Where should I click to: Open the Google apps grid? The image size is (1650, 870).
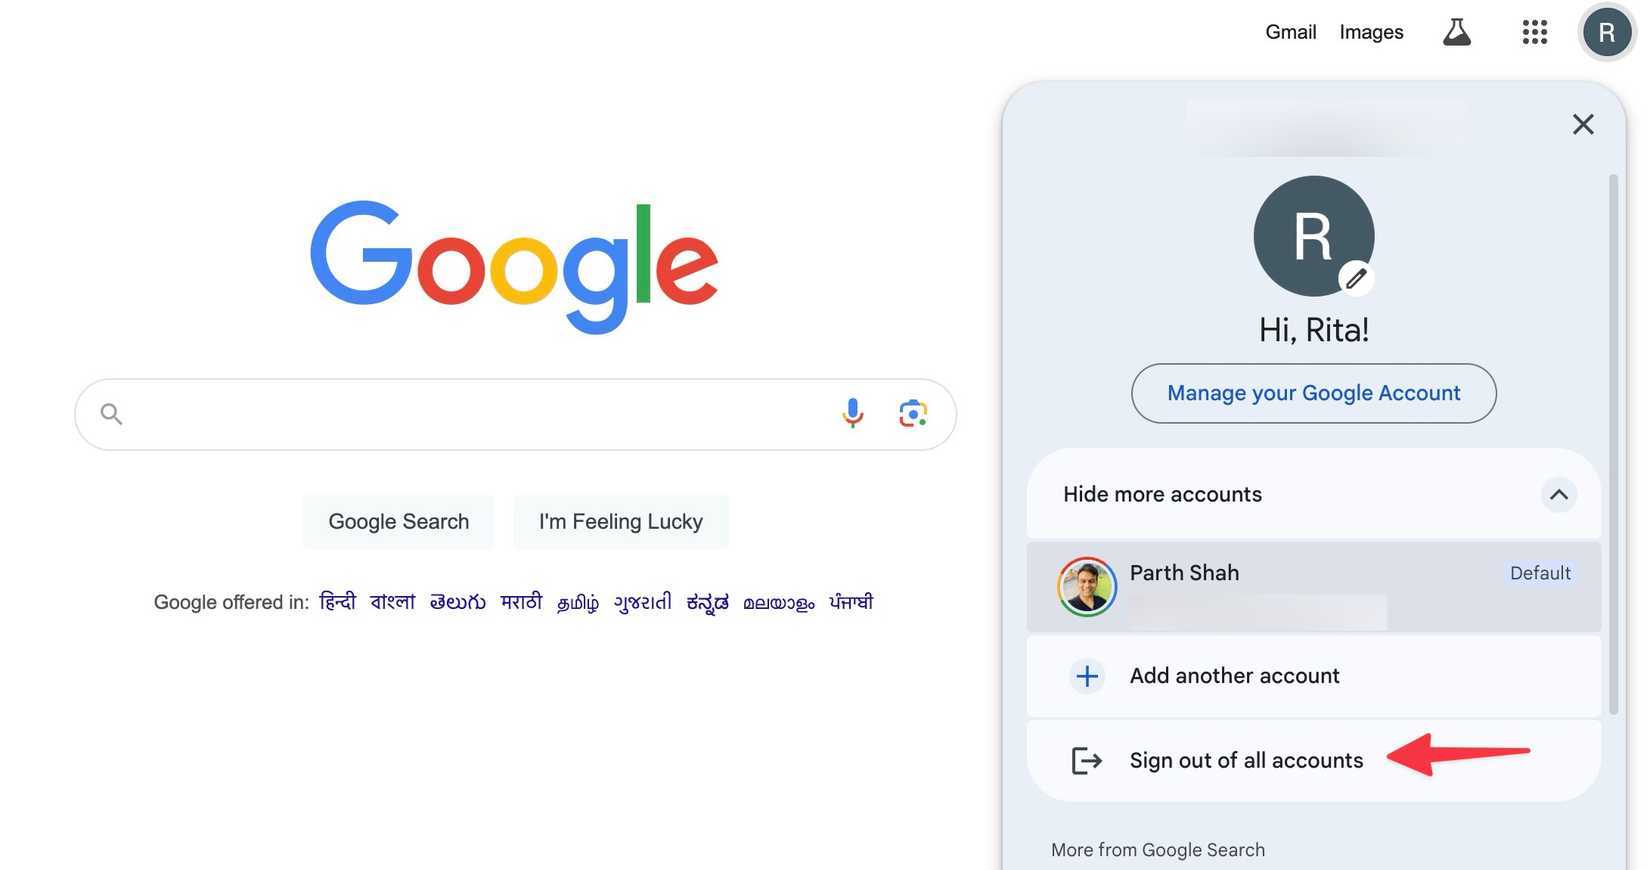[1534, 32]
